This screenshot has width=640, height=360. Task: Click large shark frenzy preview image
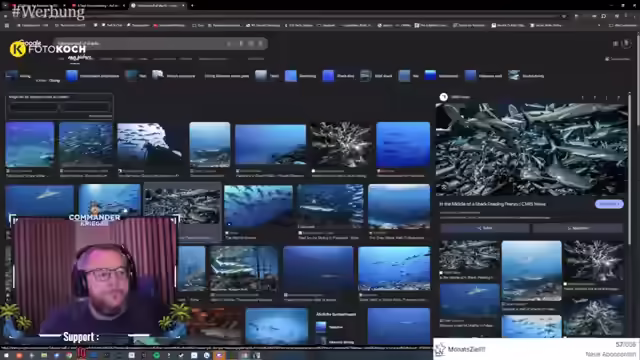tap(531, 149)
